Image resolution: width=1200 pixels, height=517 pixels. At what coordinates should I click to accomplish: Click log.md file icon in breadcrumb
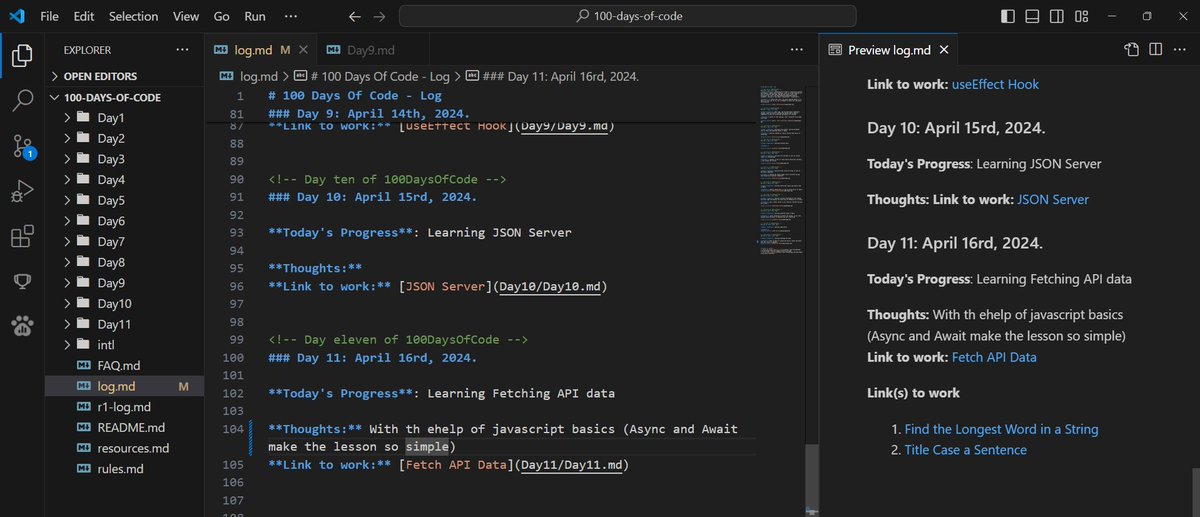click(x=227, y=76)
